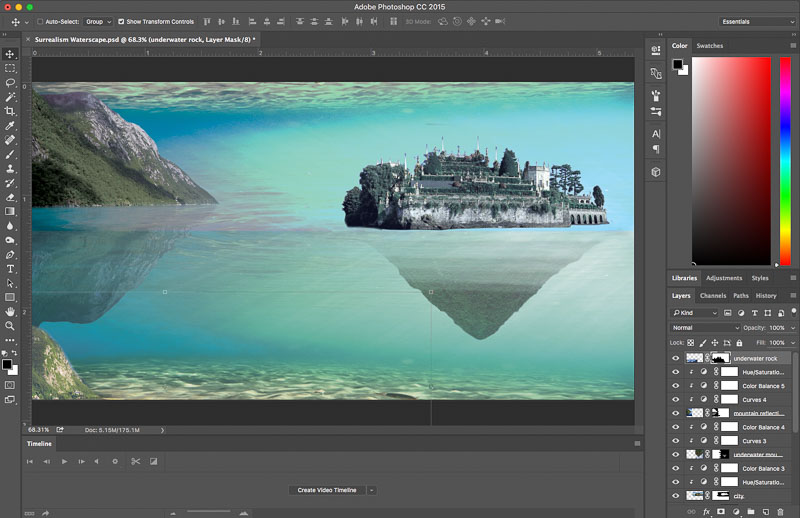This screenshot has height=518, width=800.
Task: Open the Paragraph panel icon
Action: [x=656, y=149]
